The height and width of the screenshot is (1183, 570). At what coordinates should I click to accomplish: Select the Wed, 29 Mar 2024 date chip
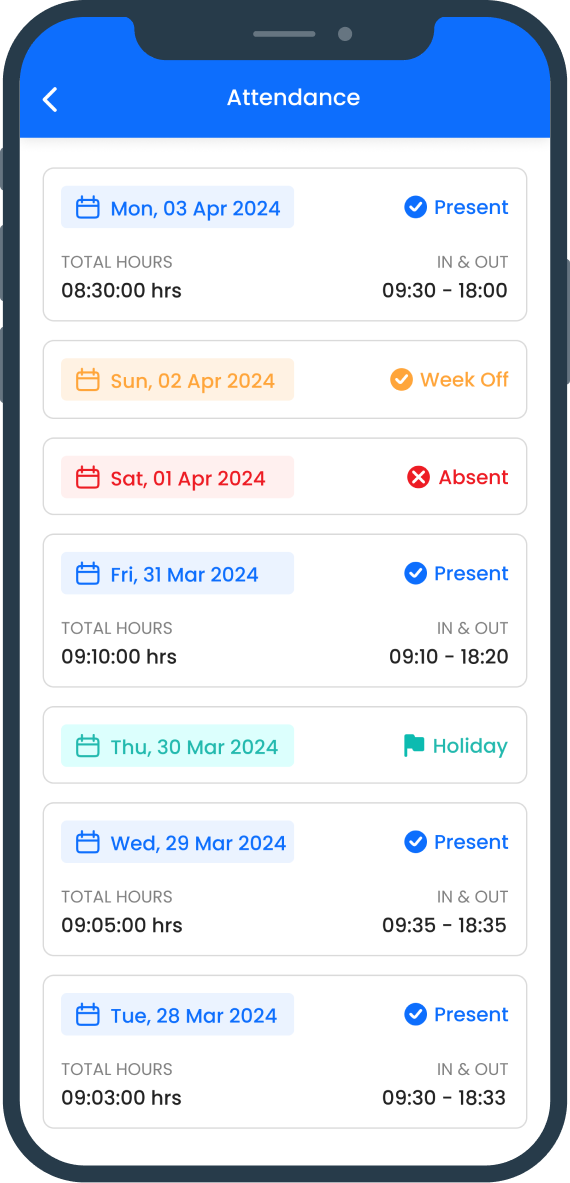(x=177, y=842)
